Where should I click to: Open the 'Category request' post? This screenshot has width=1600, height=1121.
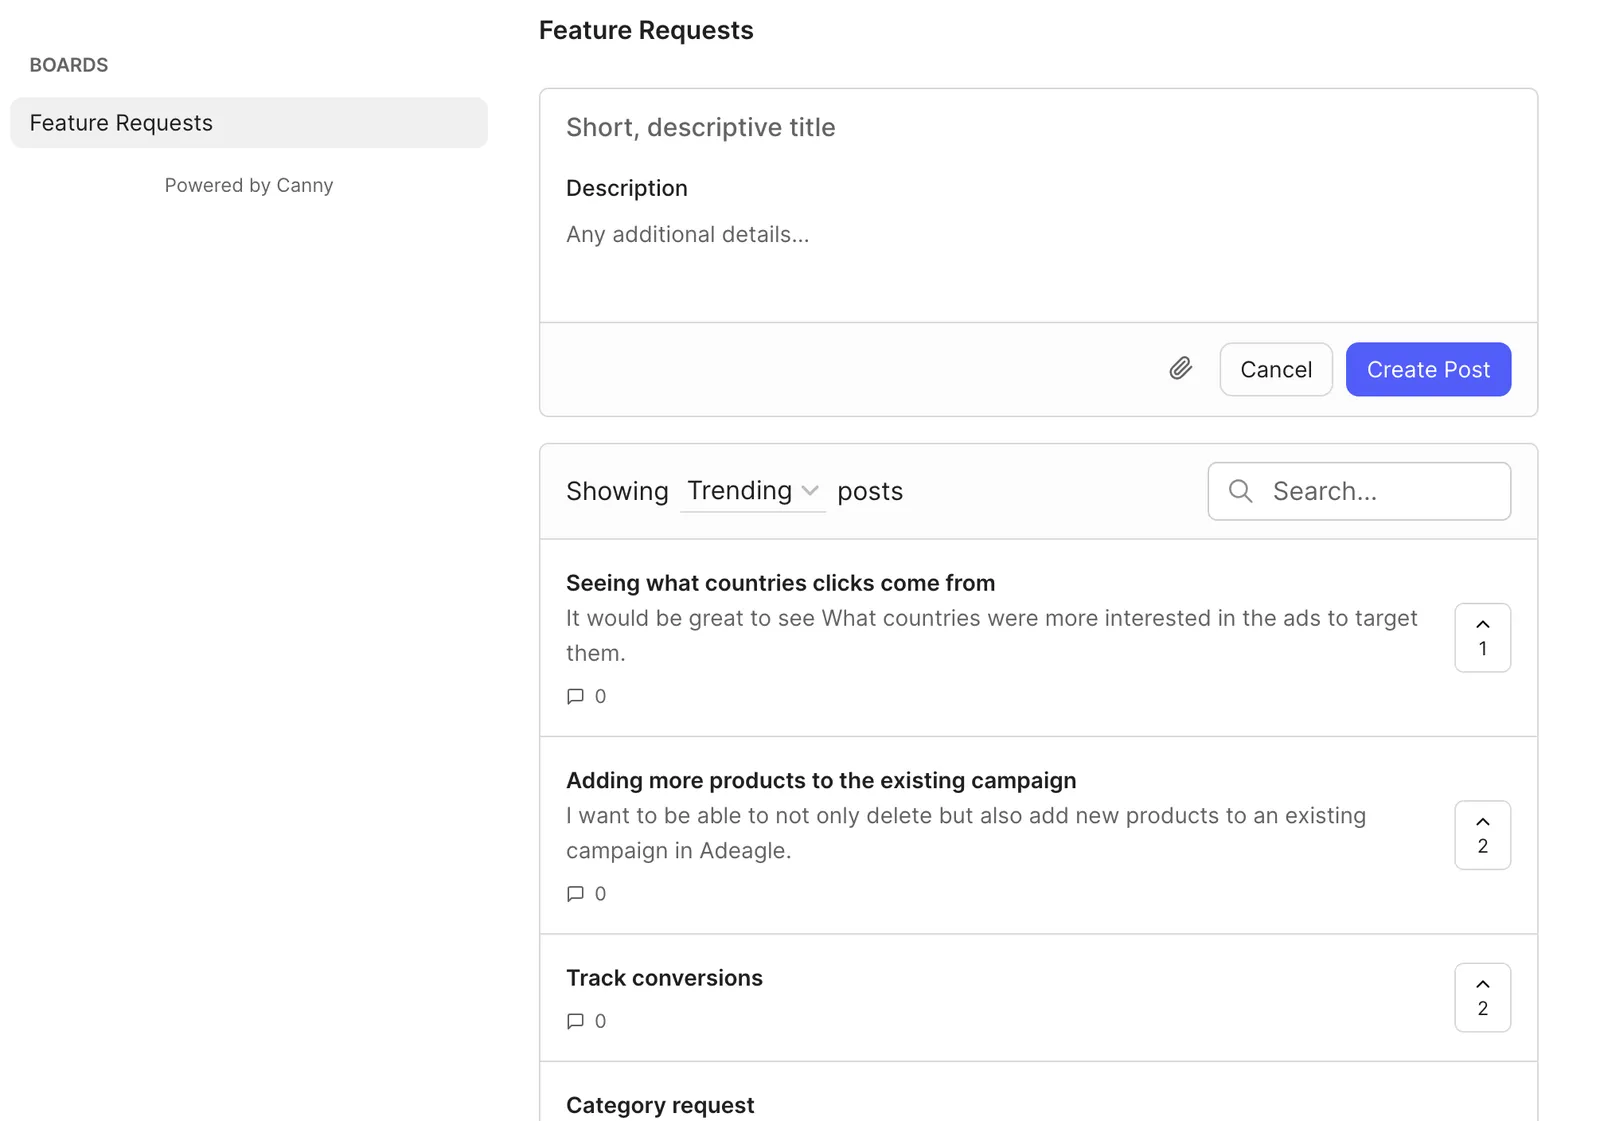[660, 1105]
